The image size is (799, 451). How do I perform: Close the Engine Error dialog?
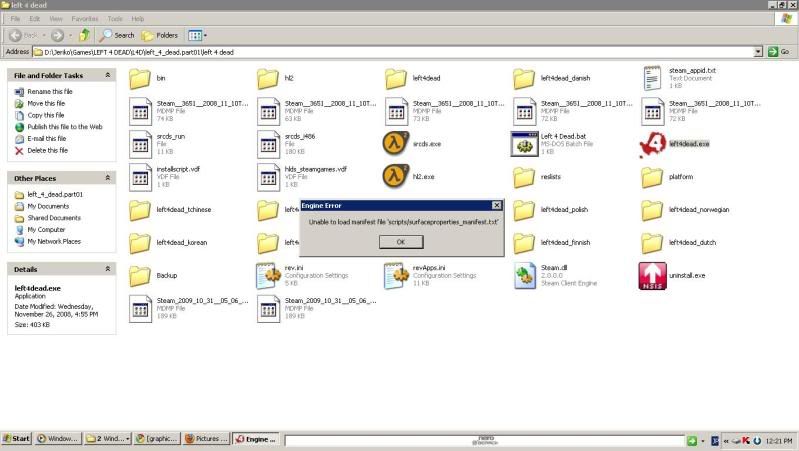coord(496,205)
